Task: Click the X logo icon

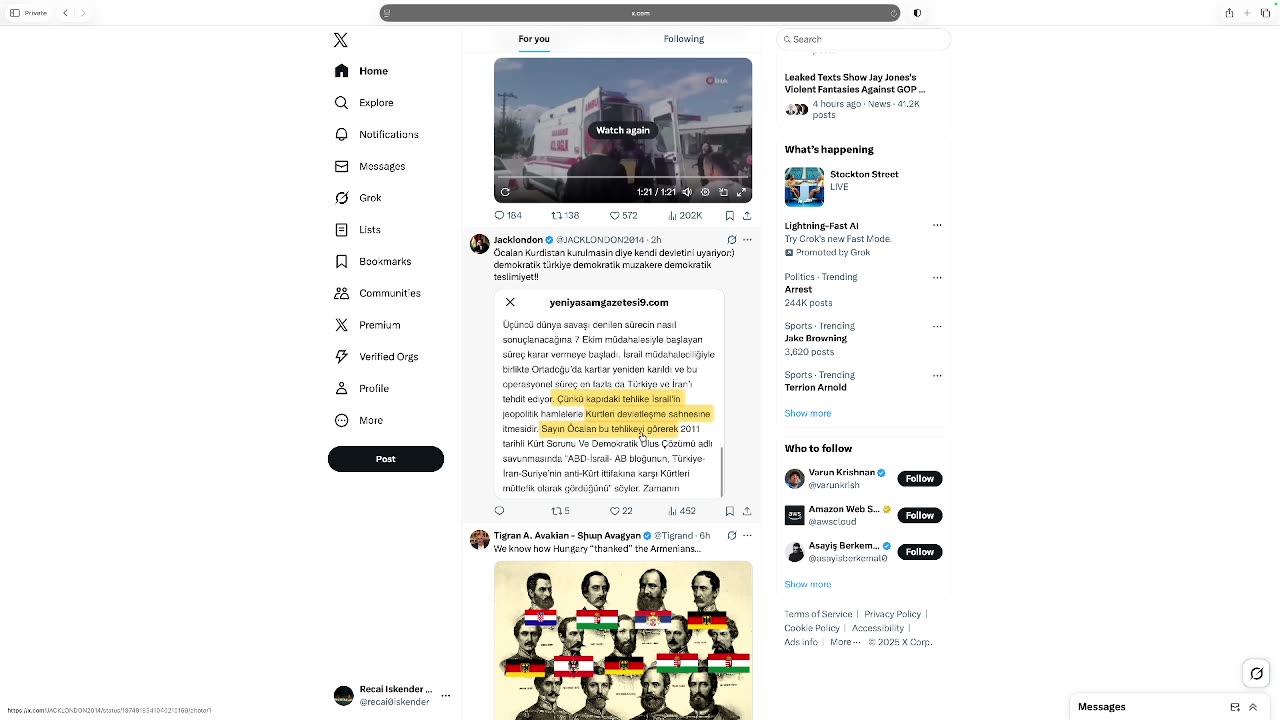Action: (341, 40)
